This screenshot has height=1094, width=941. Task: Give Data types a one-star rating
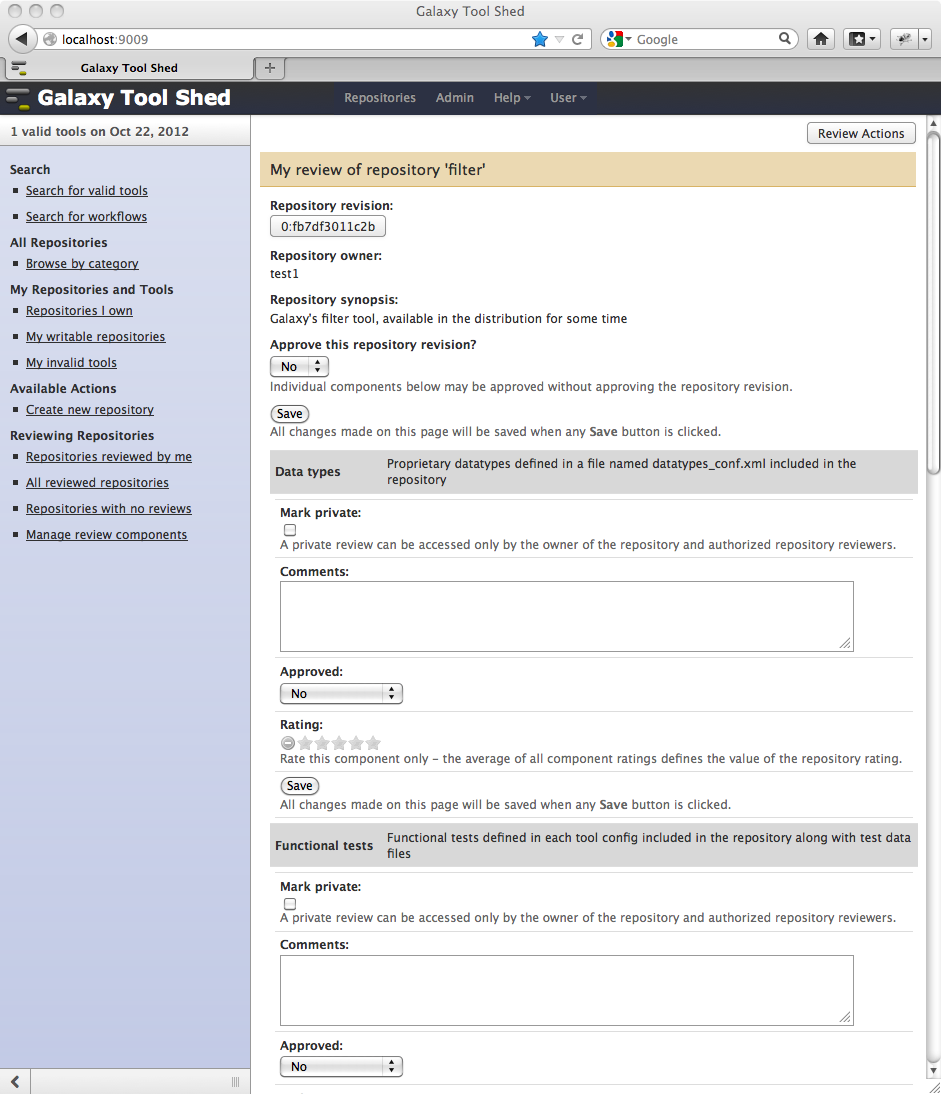[305, 743]
